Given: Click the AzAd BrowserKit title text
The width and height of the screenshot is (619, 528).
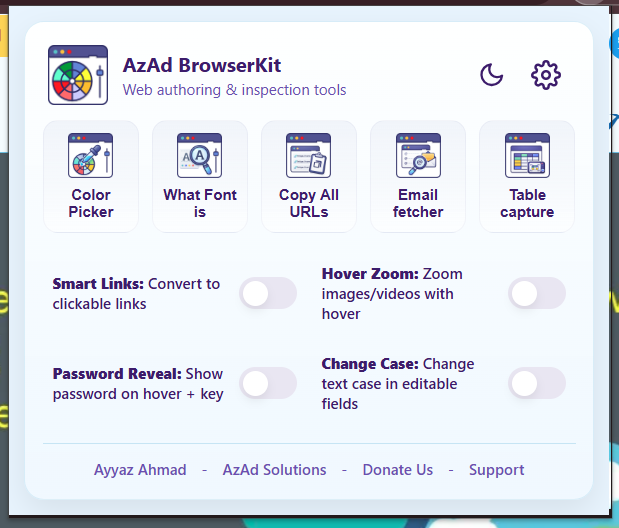Looking at the screenshot, I should (x=202, y=66).
